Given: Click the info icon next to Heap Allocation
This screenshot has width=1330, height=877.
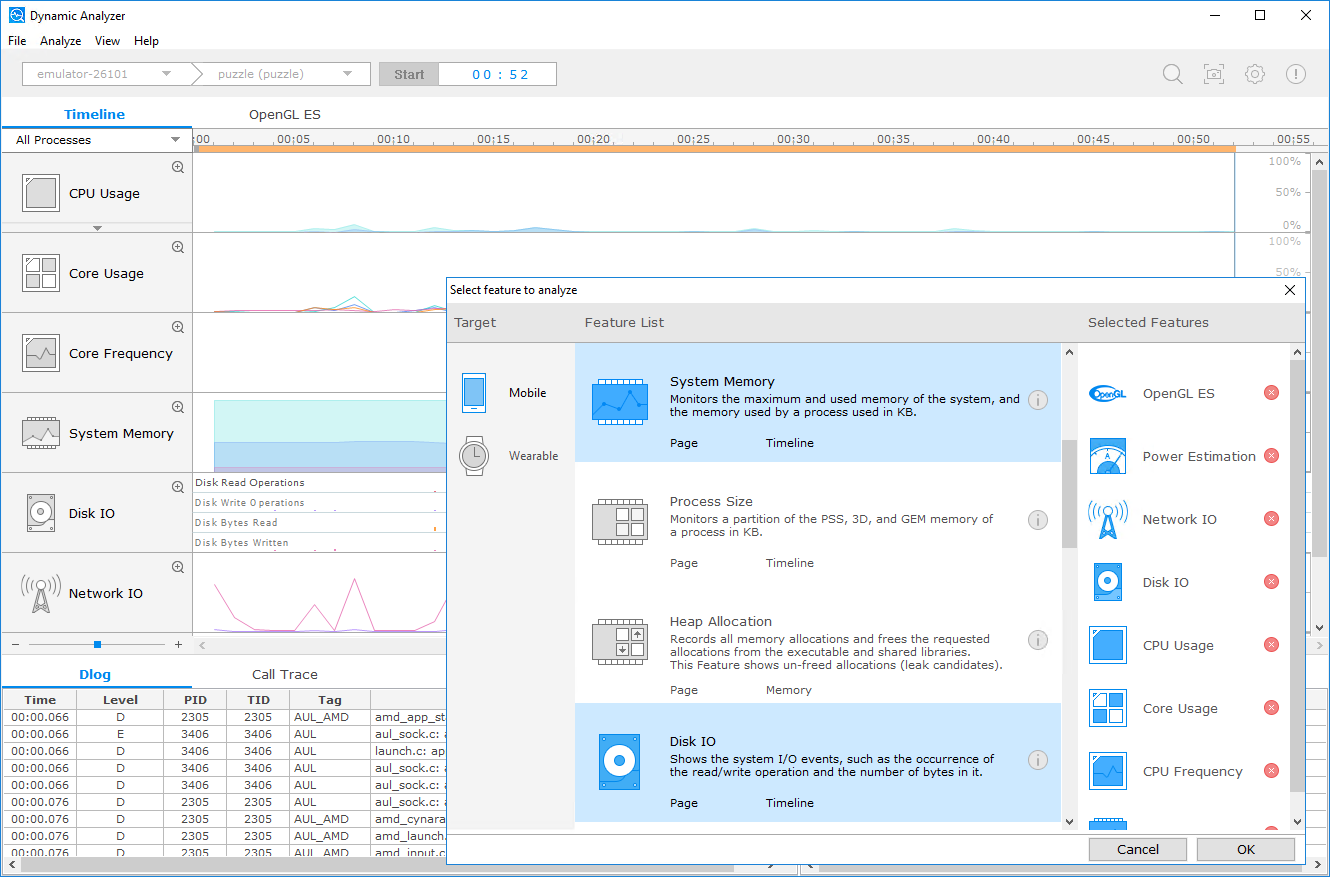Looking at the screenshot, I should (x=1037, y=639).
